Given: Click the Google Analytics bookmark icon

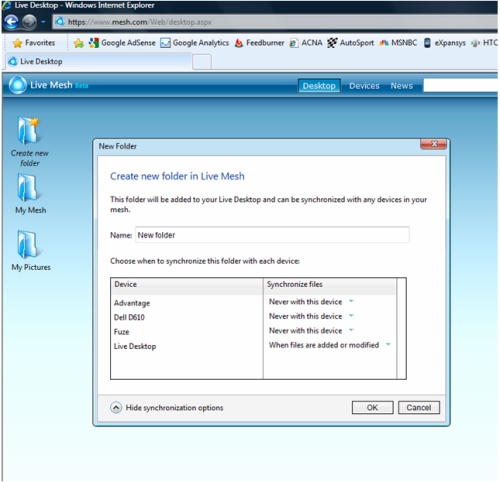Looking at the screenshot, I should coord(165,43).
